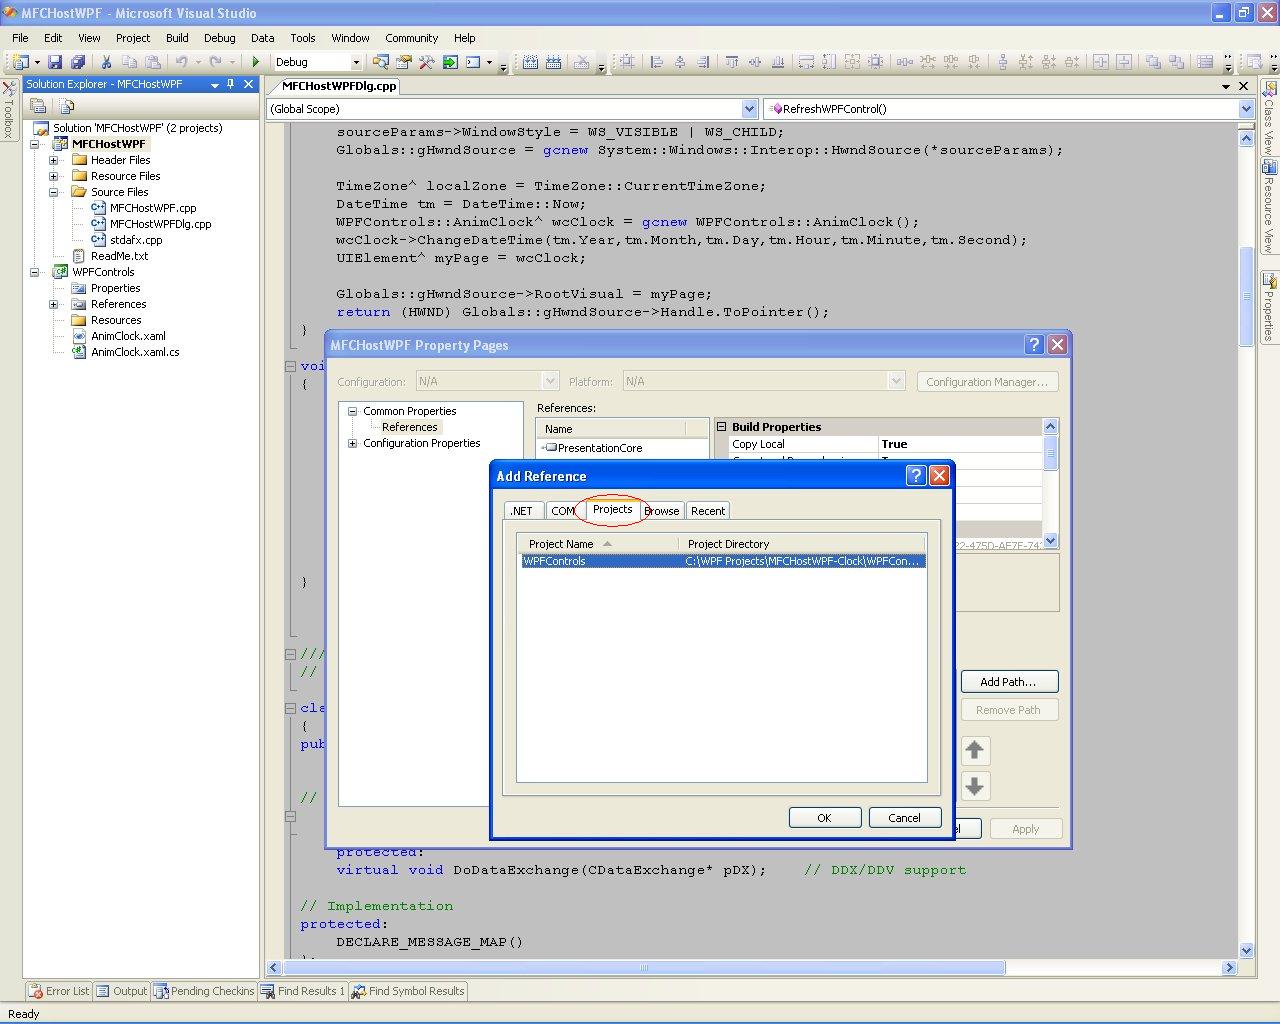Click OK in the Add Reference dialog
The width and height of the screenshot is (1280, 1024).
(825, 818)
